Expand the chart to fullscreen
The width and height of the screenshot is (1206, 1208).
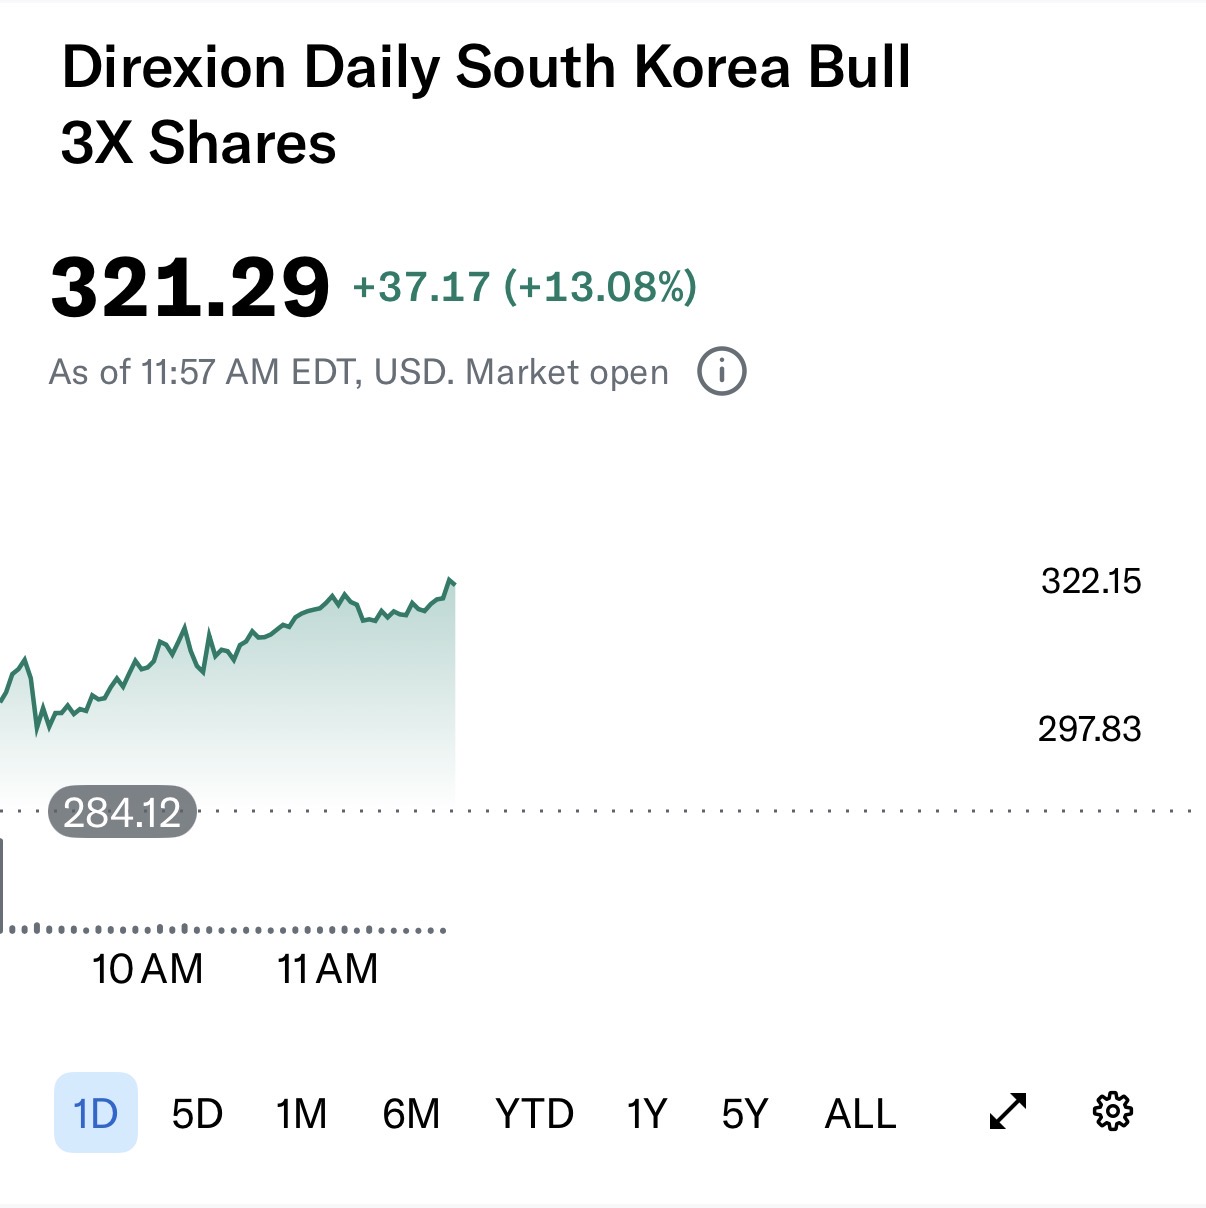1007,1111
